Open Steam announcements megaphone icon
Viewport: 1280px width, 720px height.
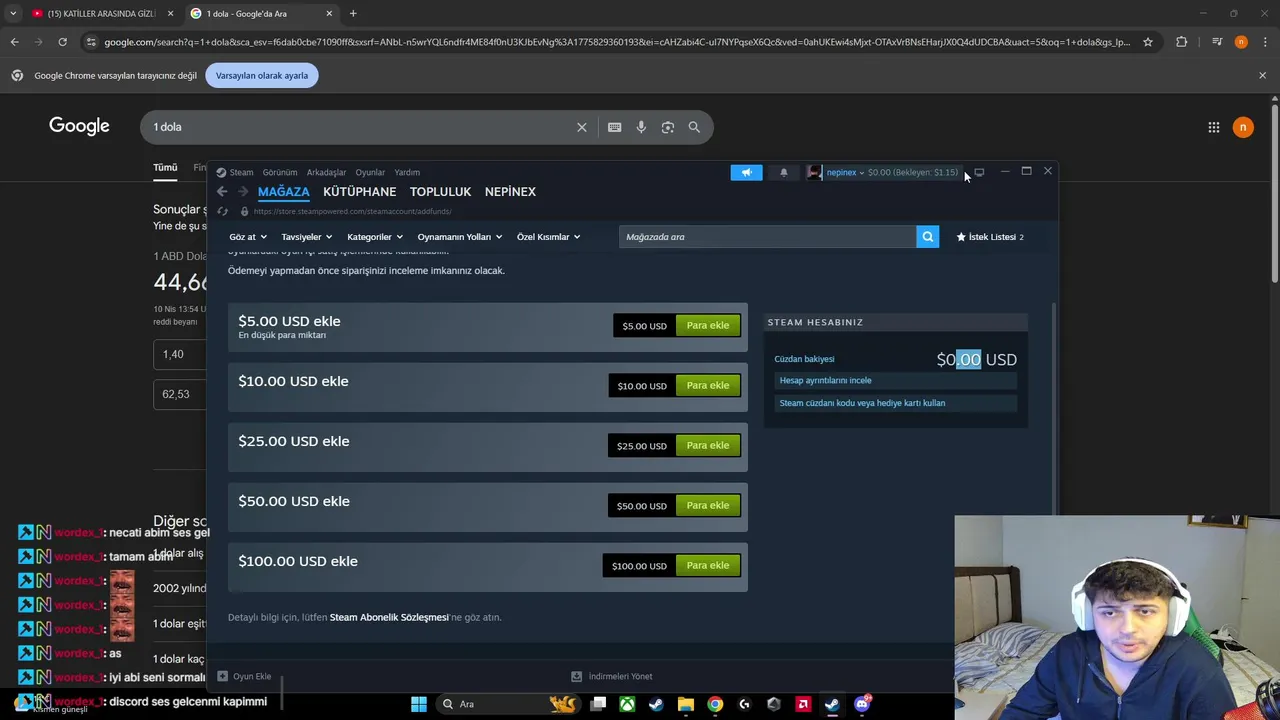pos(746,172)
